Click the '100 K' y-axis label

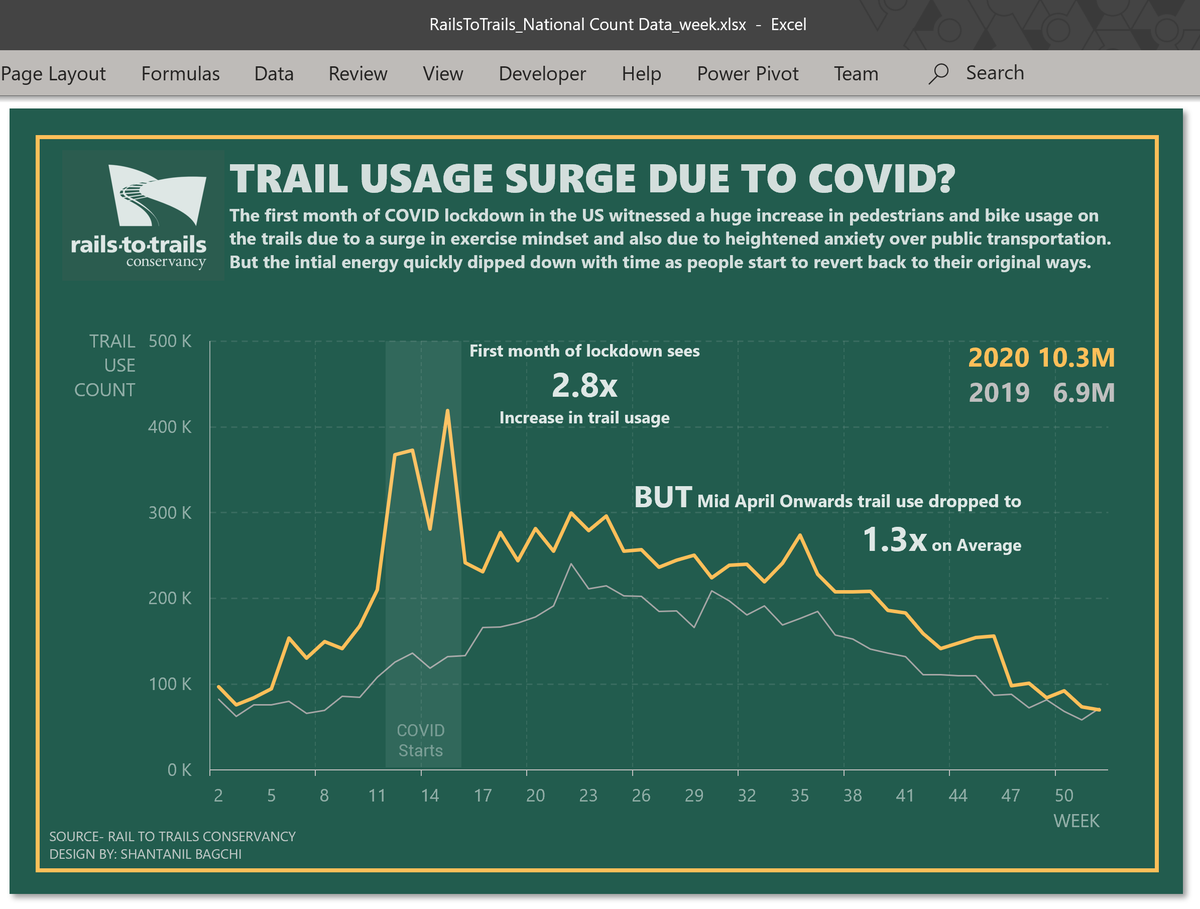[x=170, y=684]
